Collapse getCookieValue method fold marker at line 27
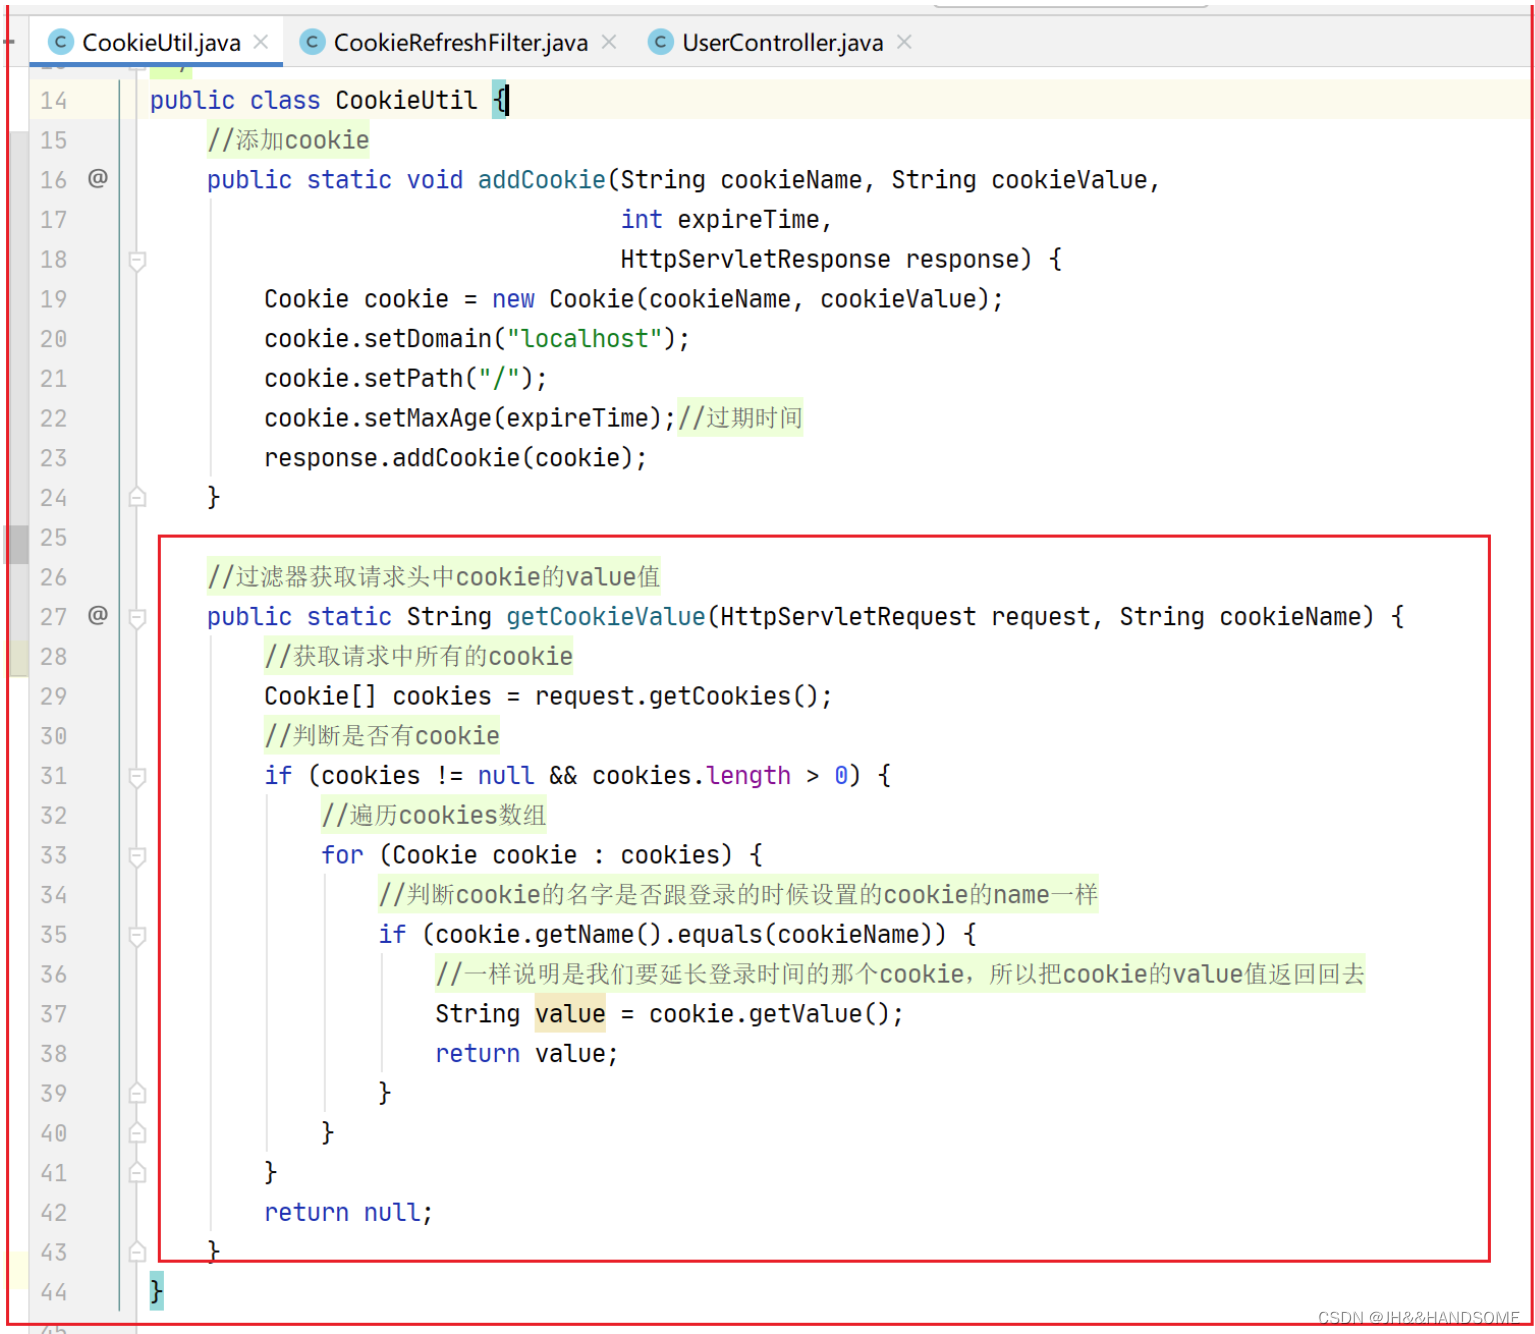The height and width of the screenshot is (1334, 1535). (x=138, y=617)
